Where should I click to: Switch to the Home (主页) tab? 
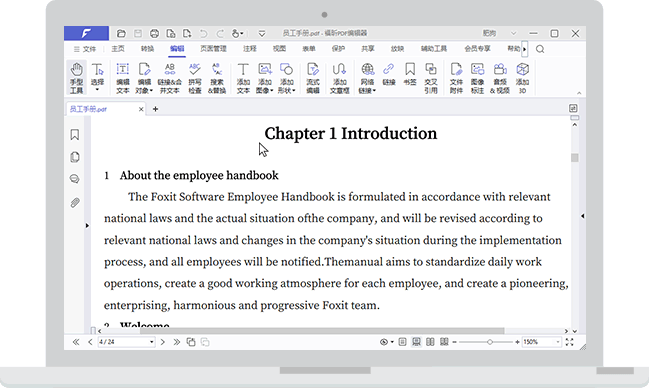click(118, 49)
